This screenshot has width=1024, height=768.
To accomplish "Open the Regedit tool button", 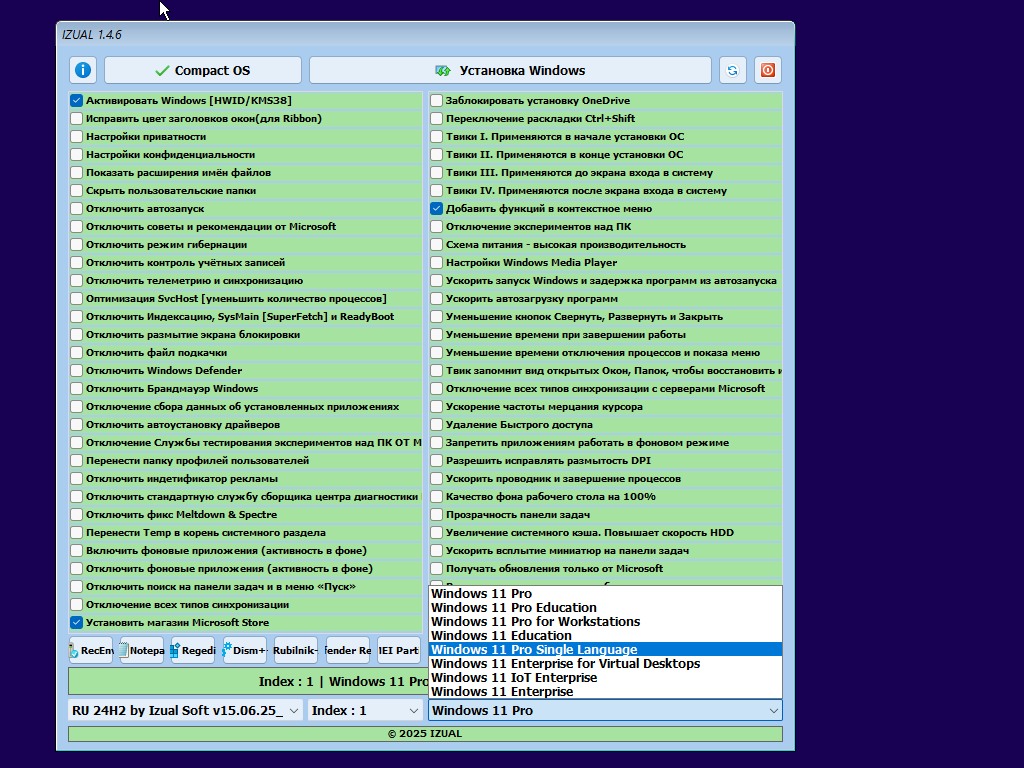I will click(x=193, y=650).
